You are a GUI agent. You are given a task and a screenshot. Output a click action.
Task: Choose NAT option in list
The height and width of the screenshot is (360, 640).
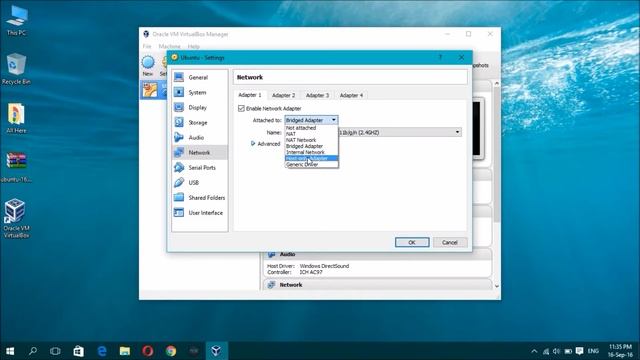pyautogui.click(x=311, y=134)
